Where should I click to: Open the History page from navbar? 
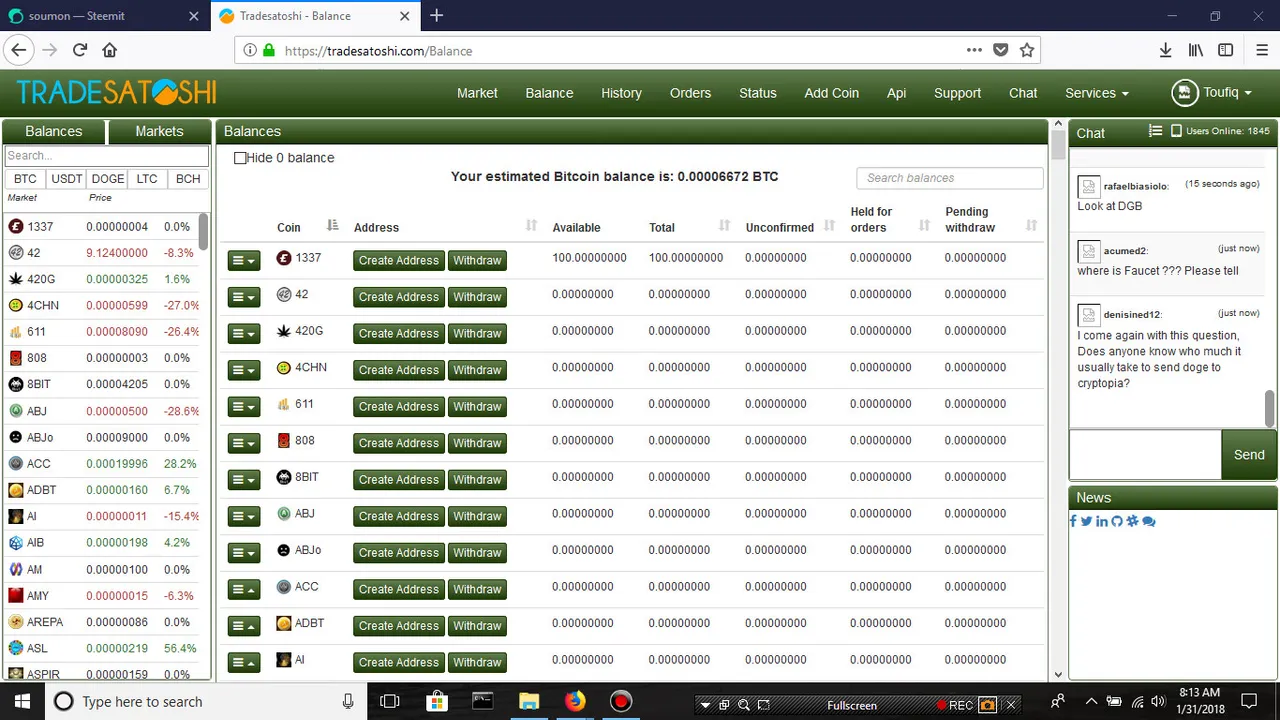[x=621, y=93]
